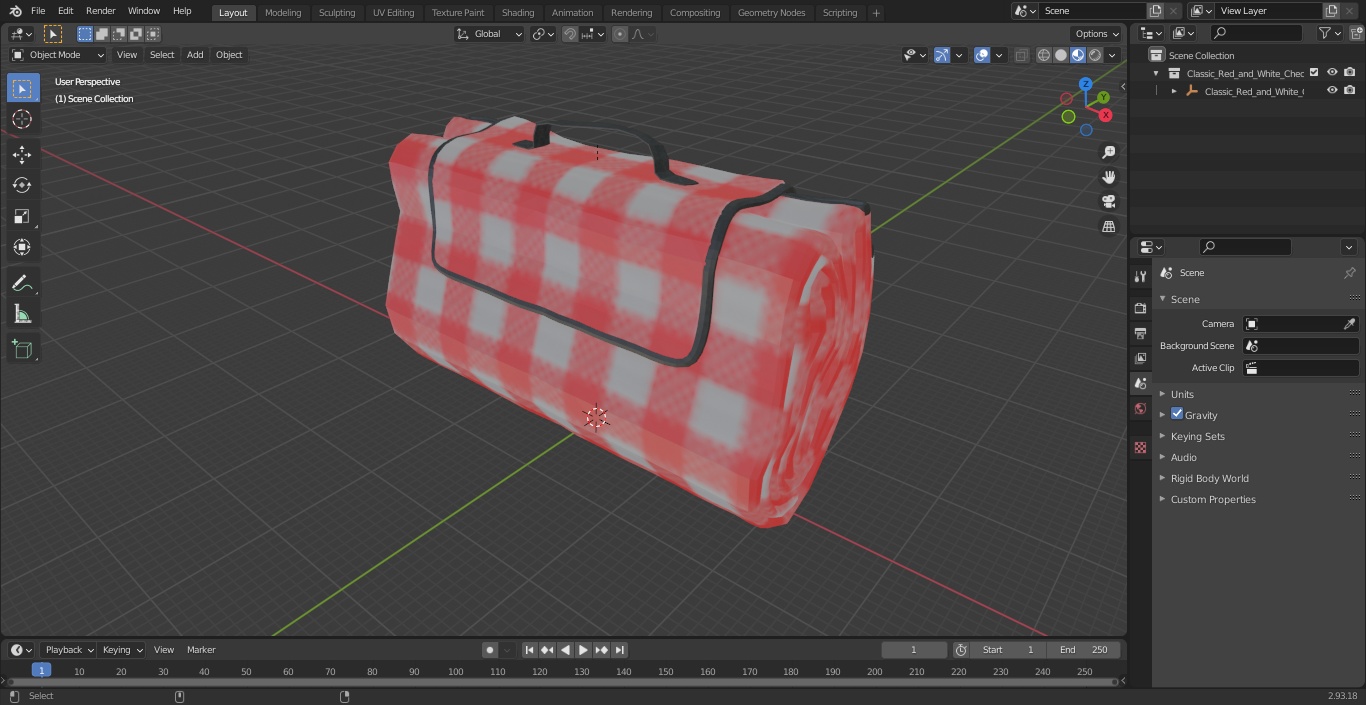Open the Texture properties tab

1140,447
